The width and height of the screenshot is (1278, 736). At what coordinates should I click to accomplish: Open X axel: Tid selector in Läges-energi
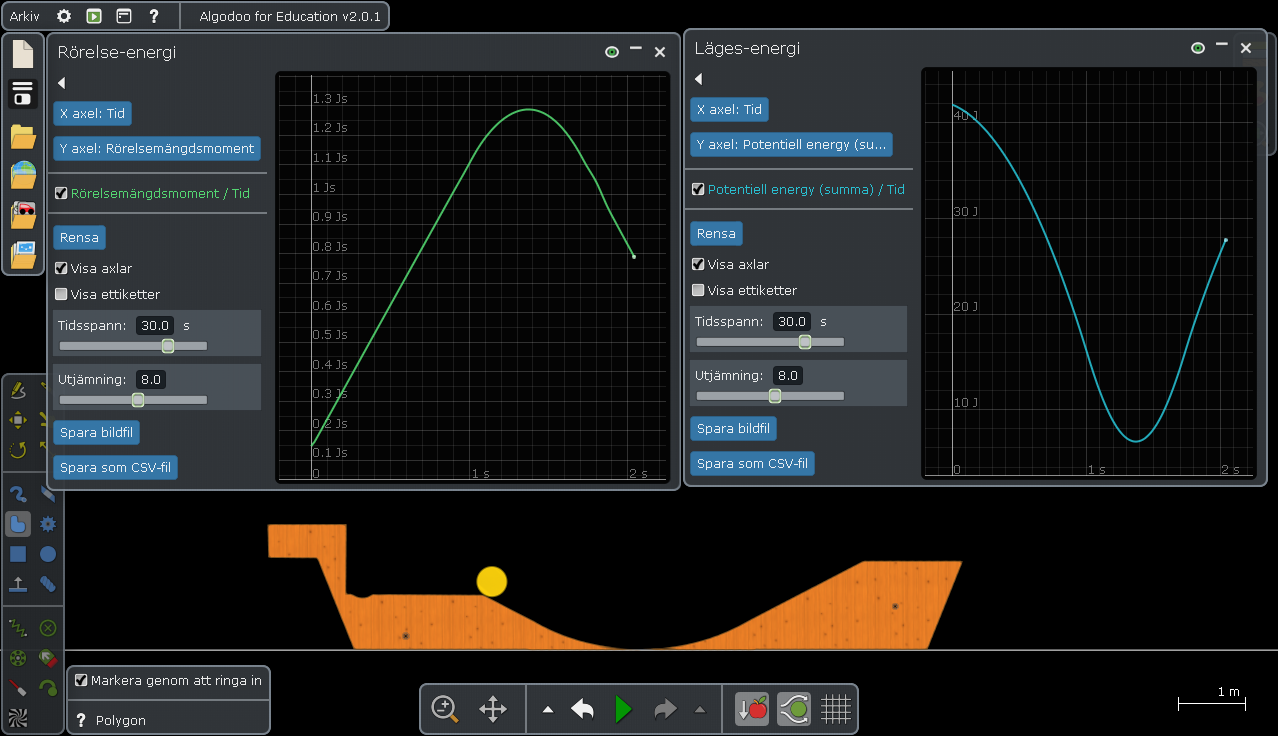[729, 110]
